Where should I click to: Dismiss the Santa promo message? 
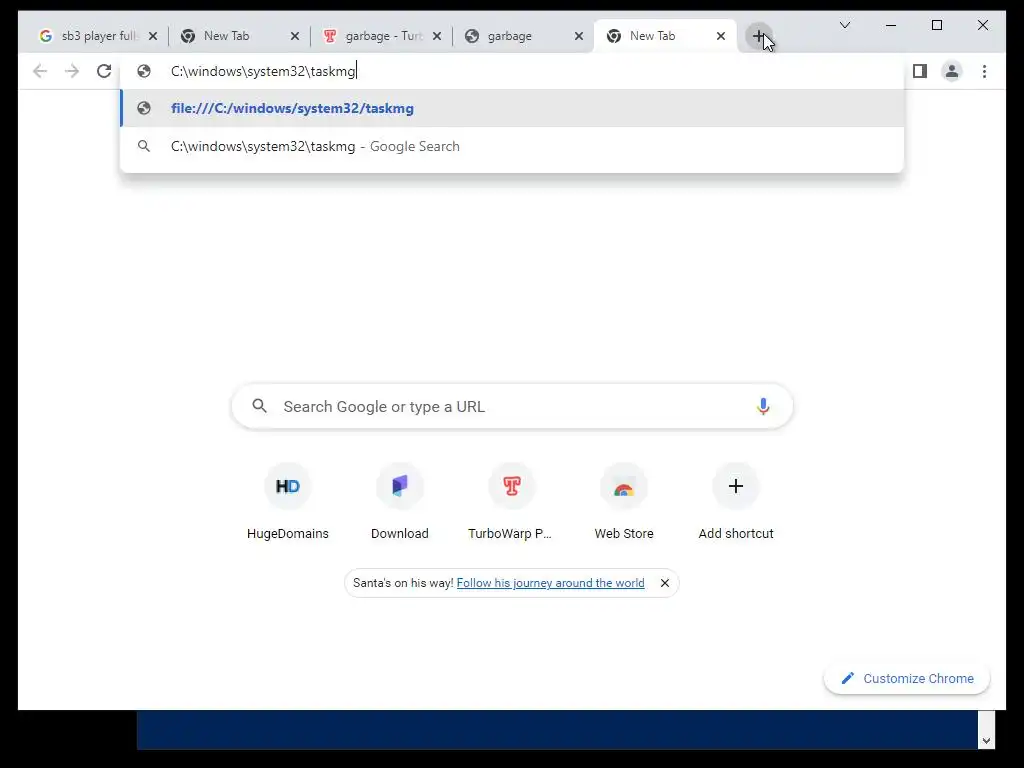pos(665,583)
